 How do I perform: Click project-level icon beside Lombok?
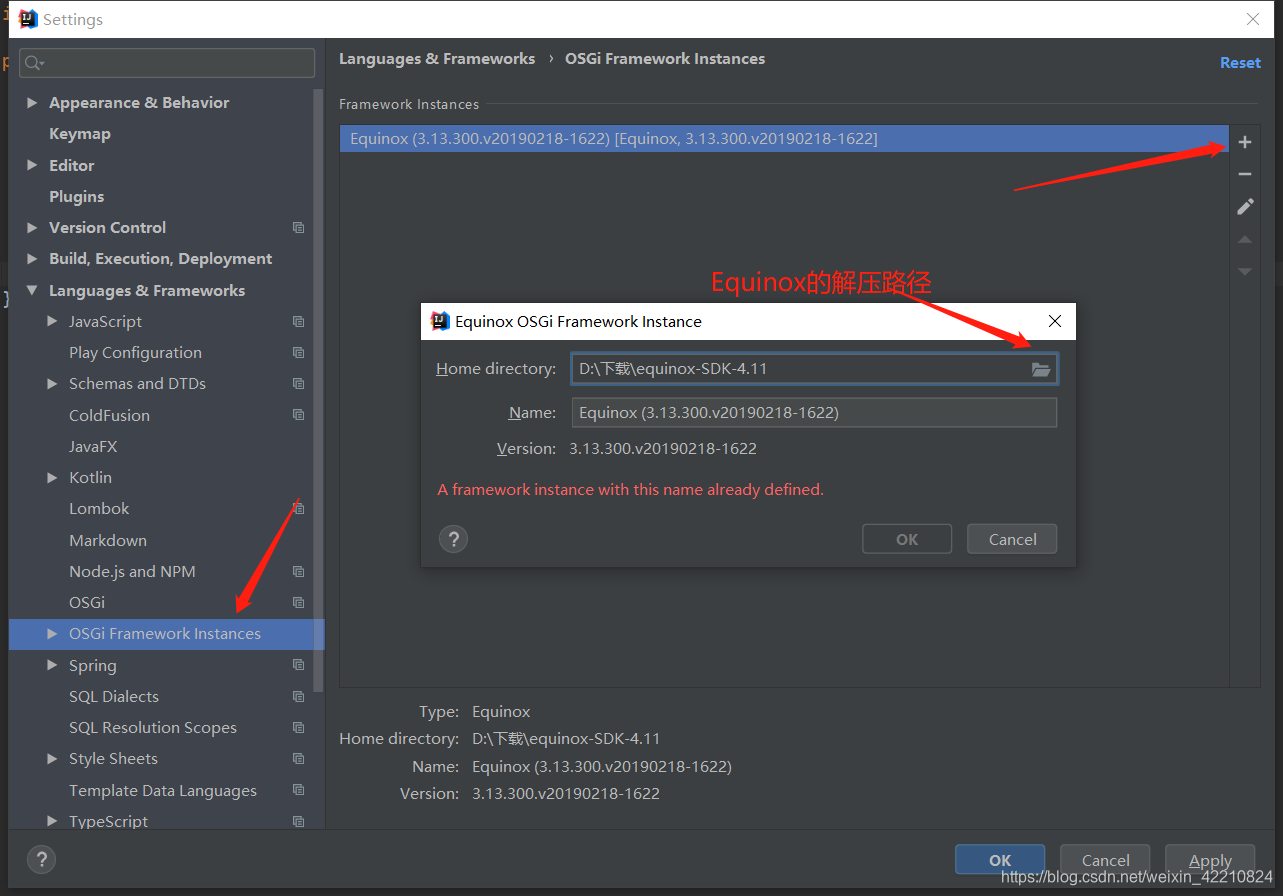click(x=298, y=509)
